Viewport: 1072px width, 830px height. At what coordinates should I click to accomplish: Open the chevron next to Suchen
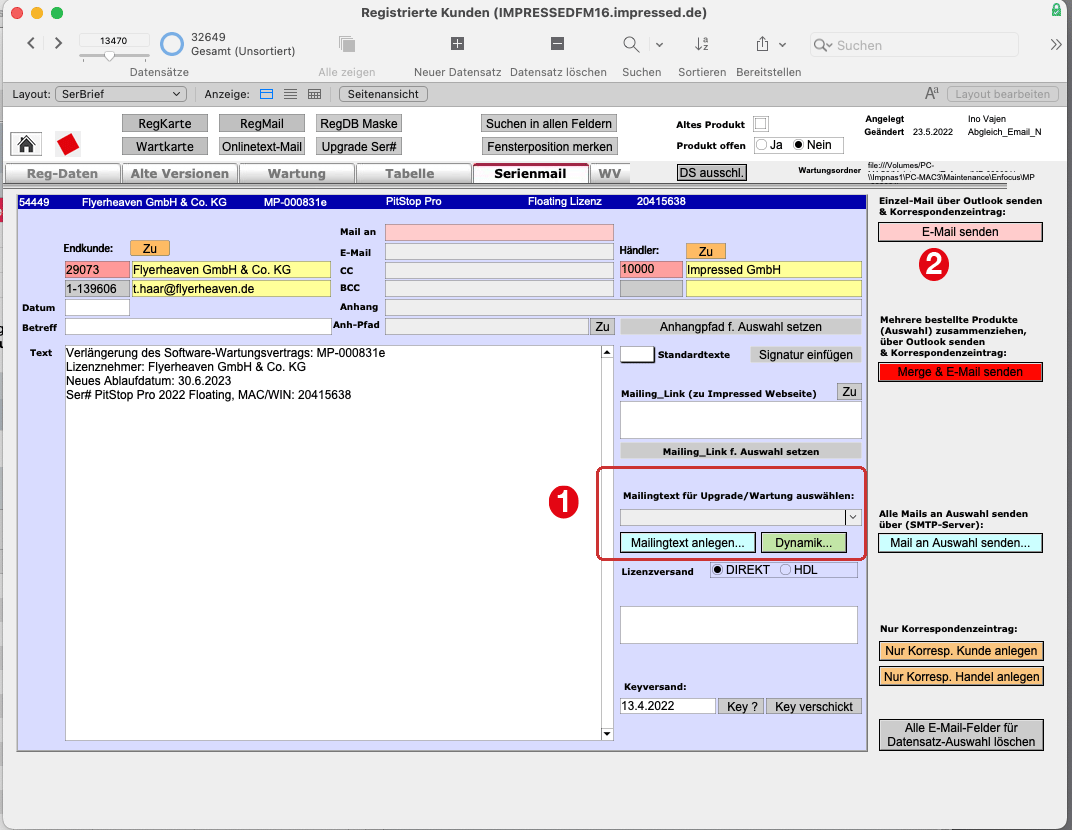(659, 45)
